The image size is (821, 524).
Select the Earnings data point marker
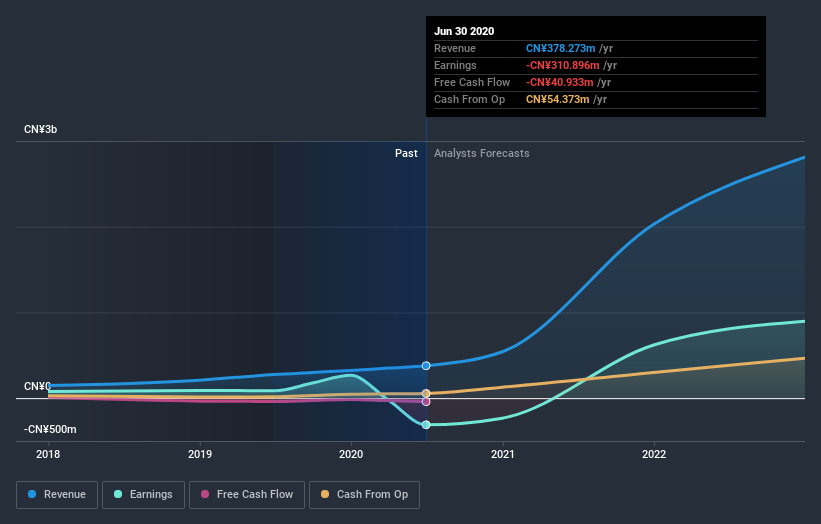(426, 425)
